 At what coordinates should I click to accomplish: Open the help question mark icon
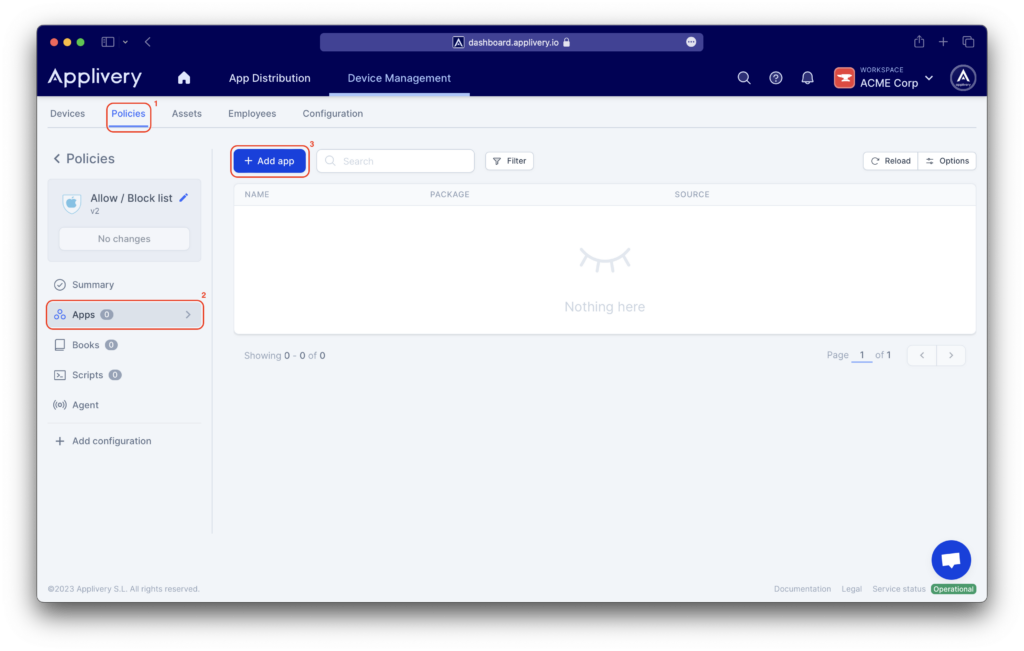(x=776, y=78)
